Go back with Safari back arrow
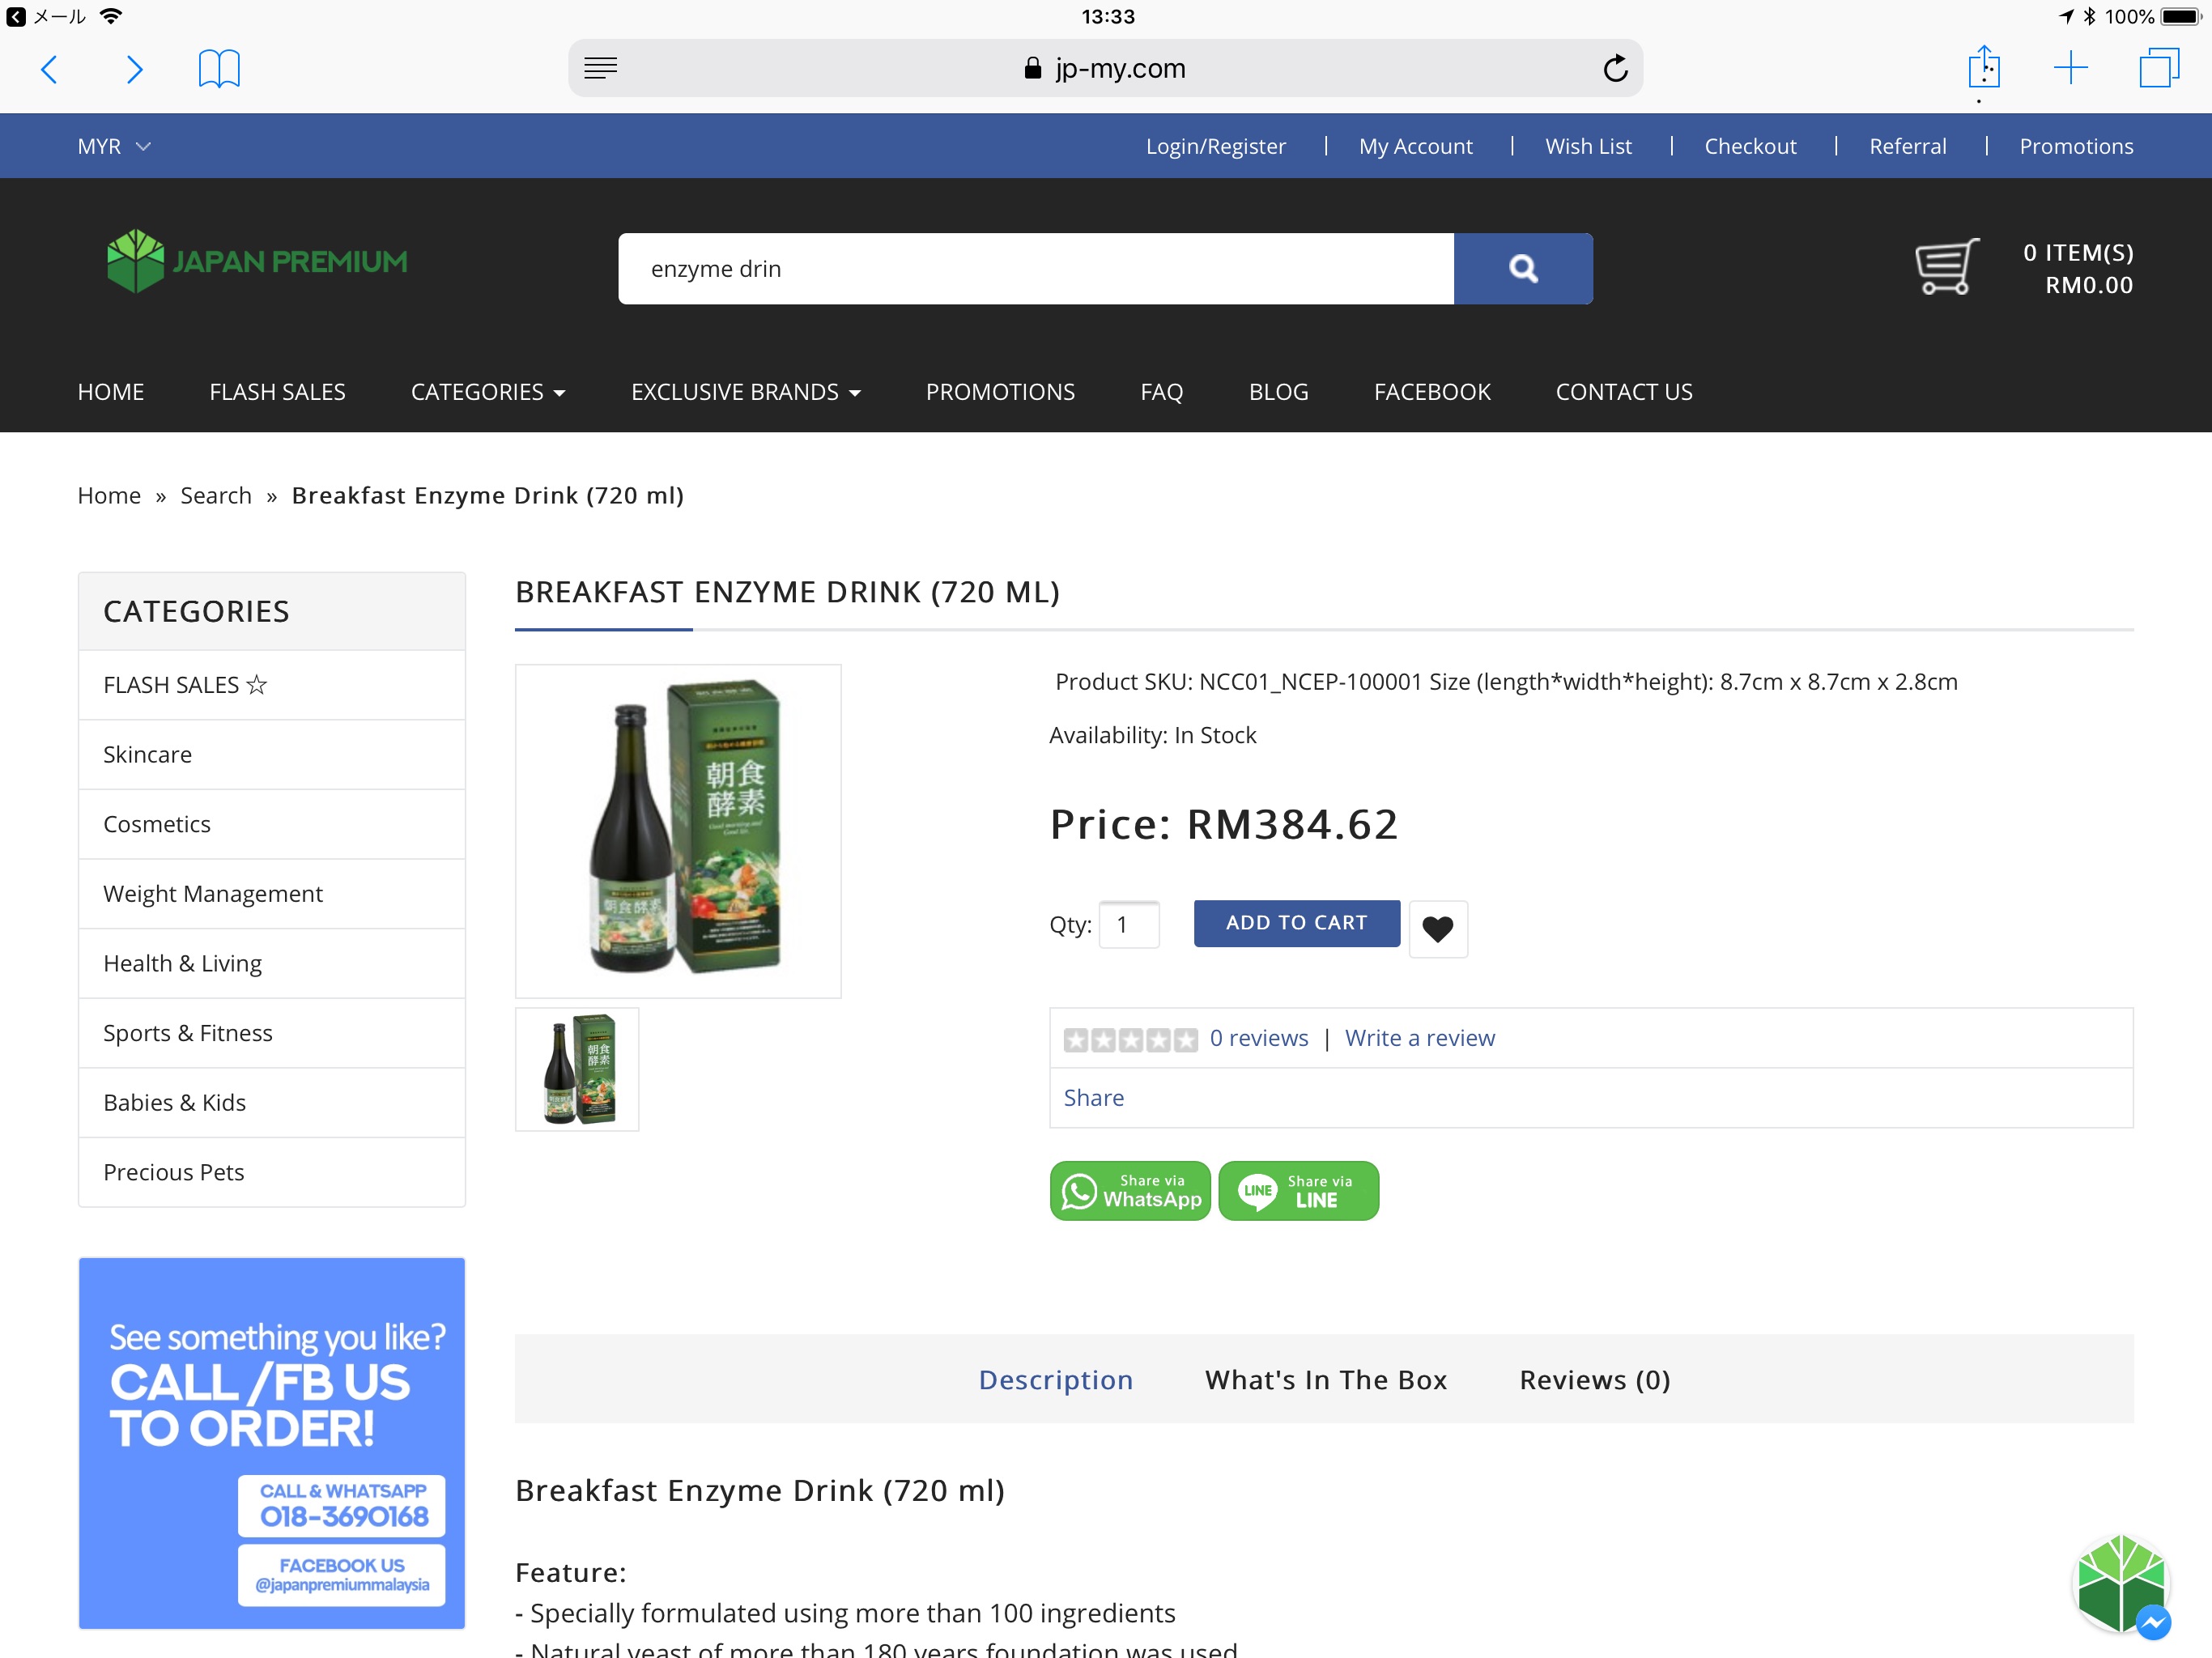The width and height of the screenshot is (2212, 1658). pos(49,69)
